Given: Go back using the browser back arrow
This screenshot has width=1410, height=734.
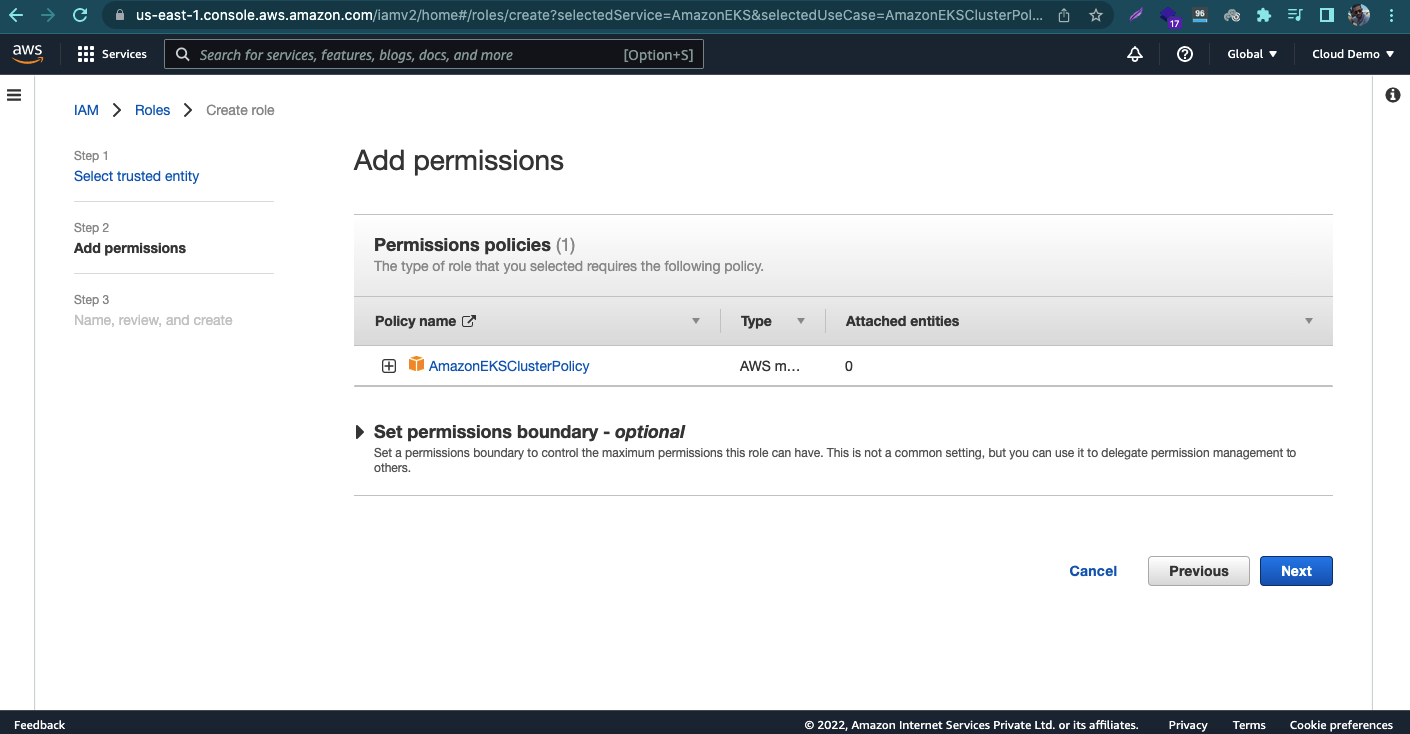Looking at the screenshot, I should click(x=16, y=15).
